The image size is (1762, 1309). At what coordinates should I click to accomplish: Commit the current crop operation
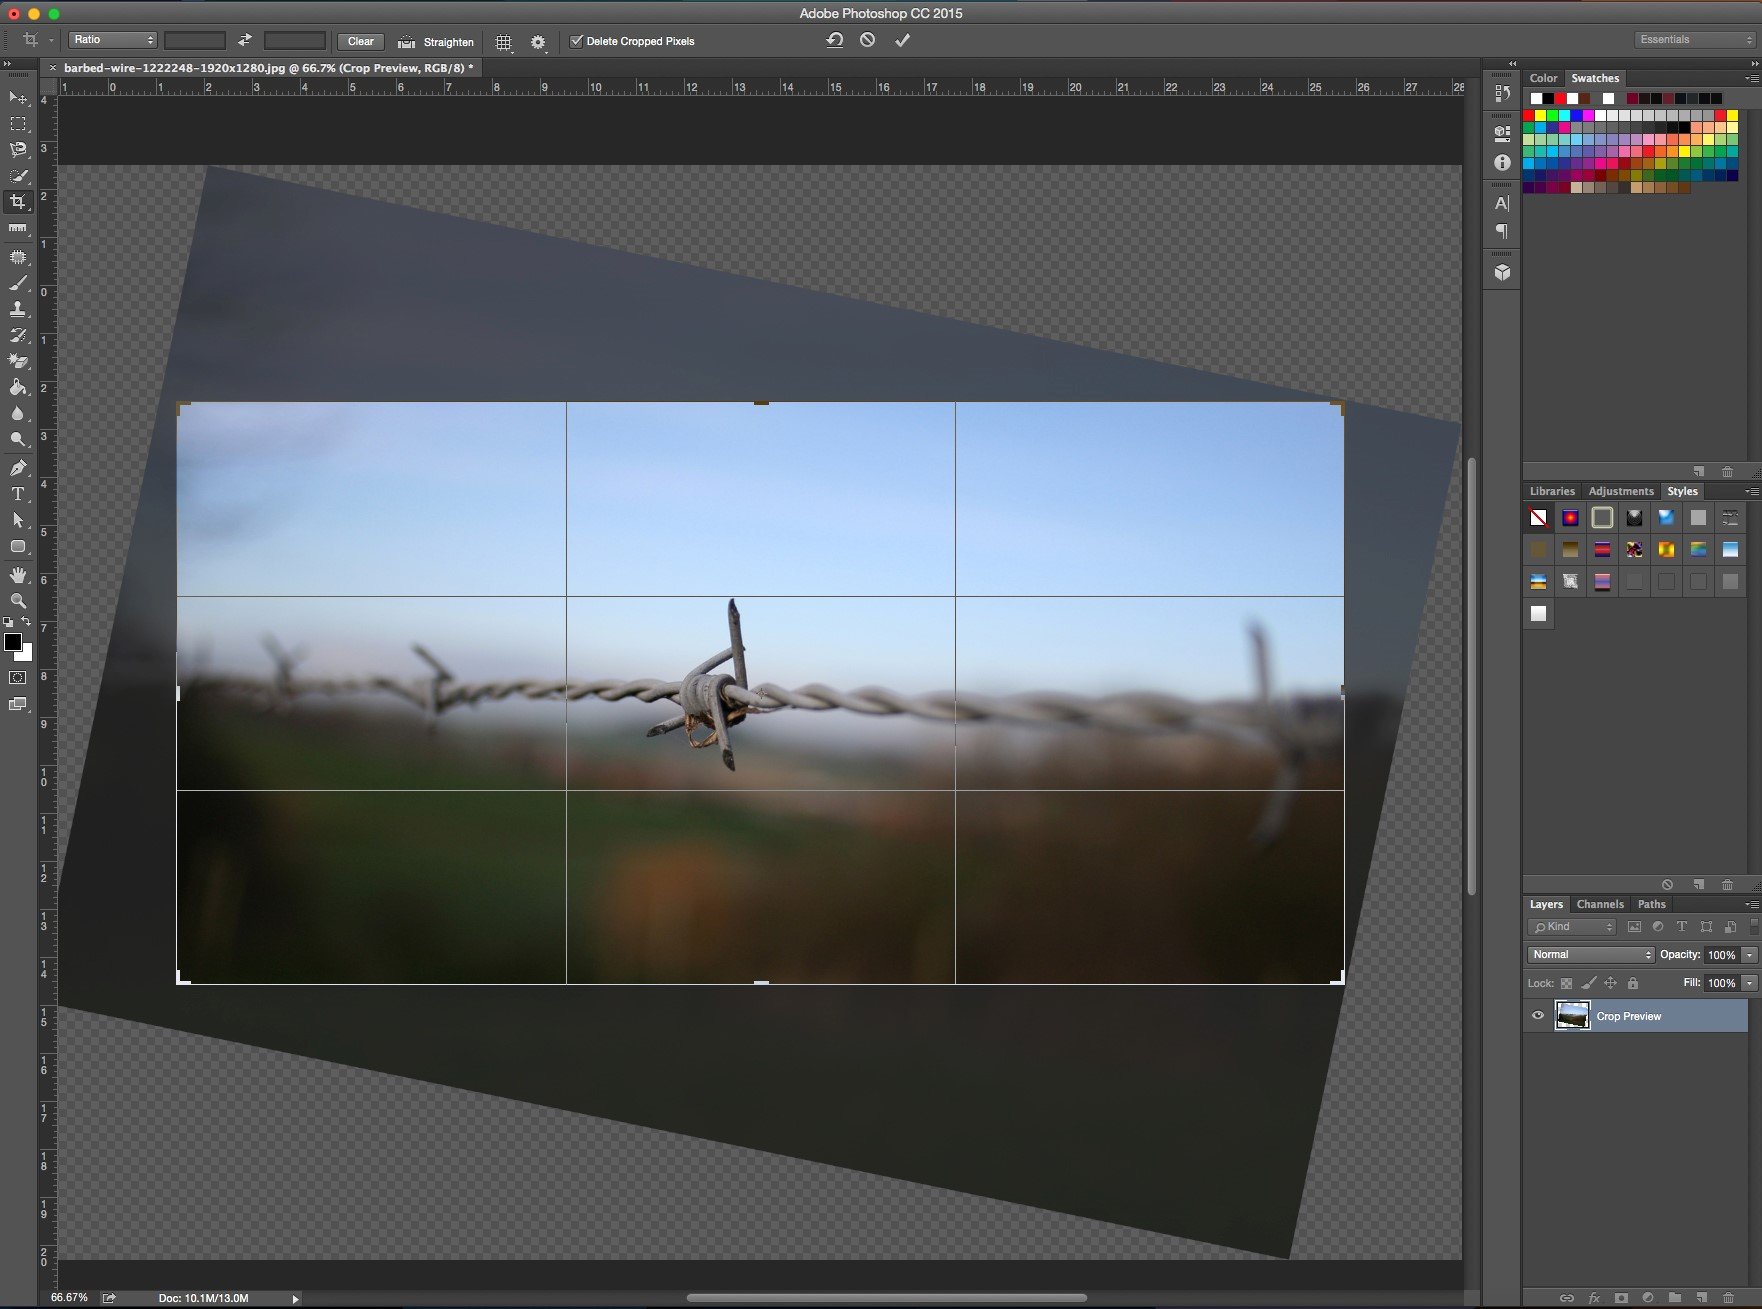(x=902, y=41)
